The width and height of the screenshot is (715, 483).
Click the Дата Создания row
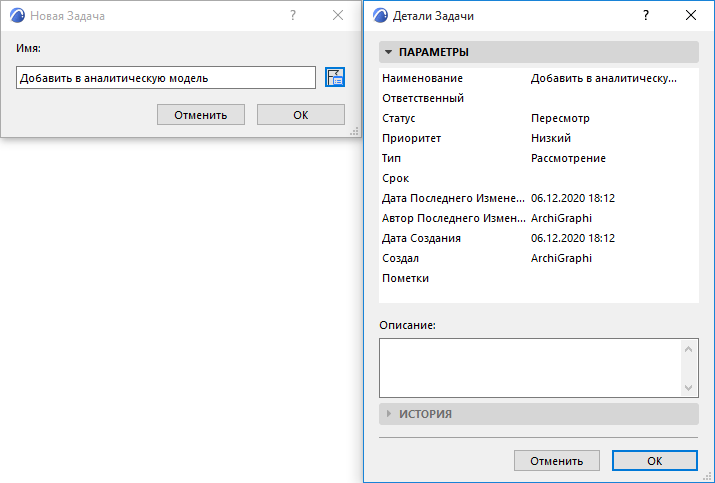539,238
